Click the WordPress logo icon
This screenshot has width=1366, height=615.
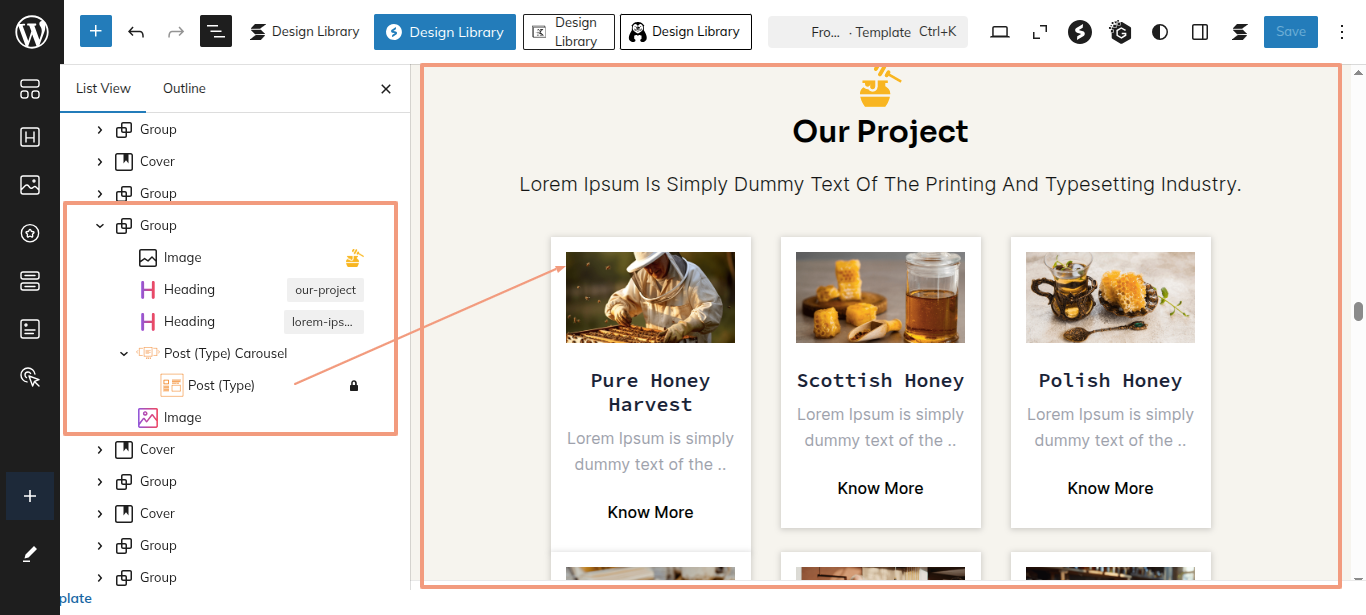click(31, 32)
